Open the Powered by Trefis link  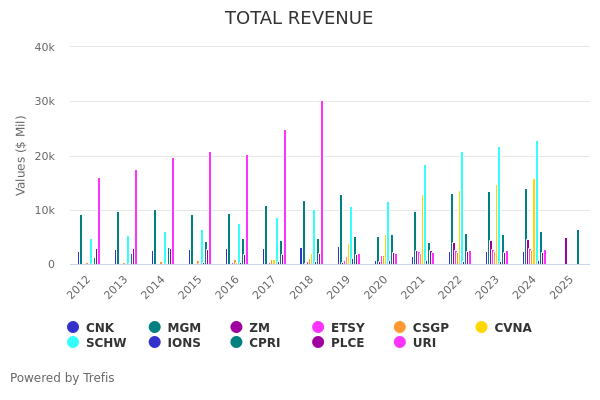pos(62,378)
